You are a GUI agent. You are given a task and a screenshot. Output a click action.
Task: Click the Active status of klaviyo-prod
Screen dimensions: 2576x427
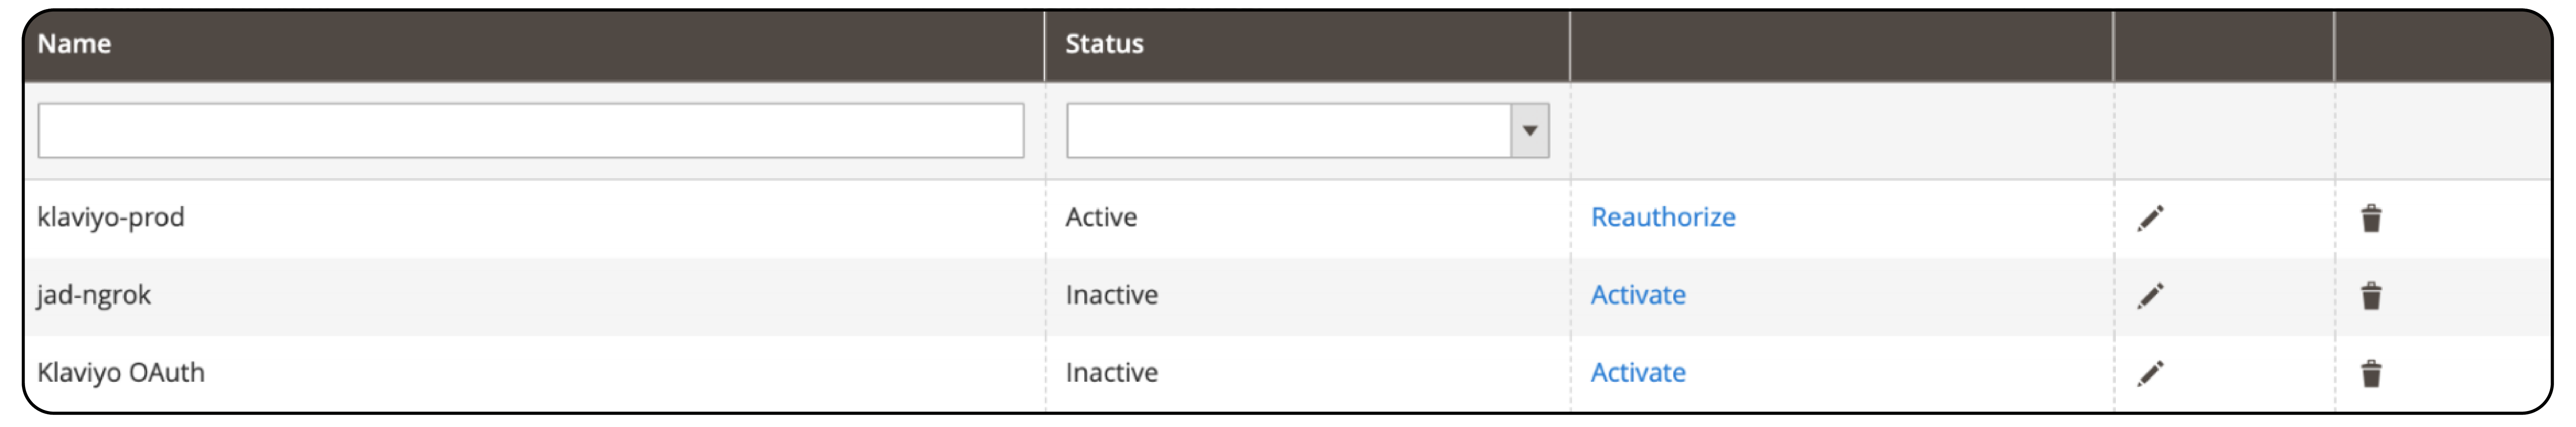(x=1101, y=217)
